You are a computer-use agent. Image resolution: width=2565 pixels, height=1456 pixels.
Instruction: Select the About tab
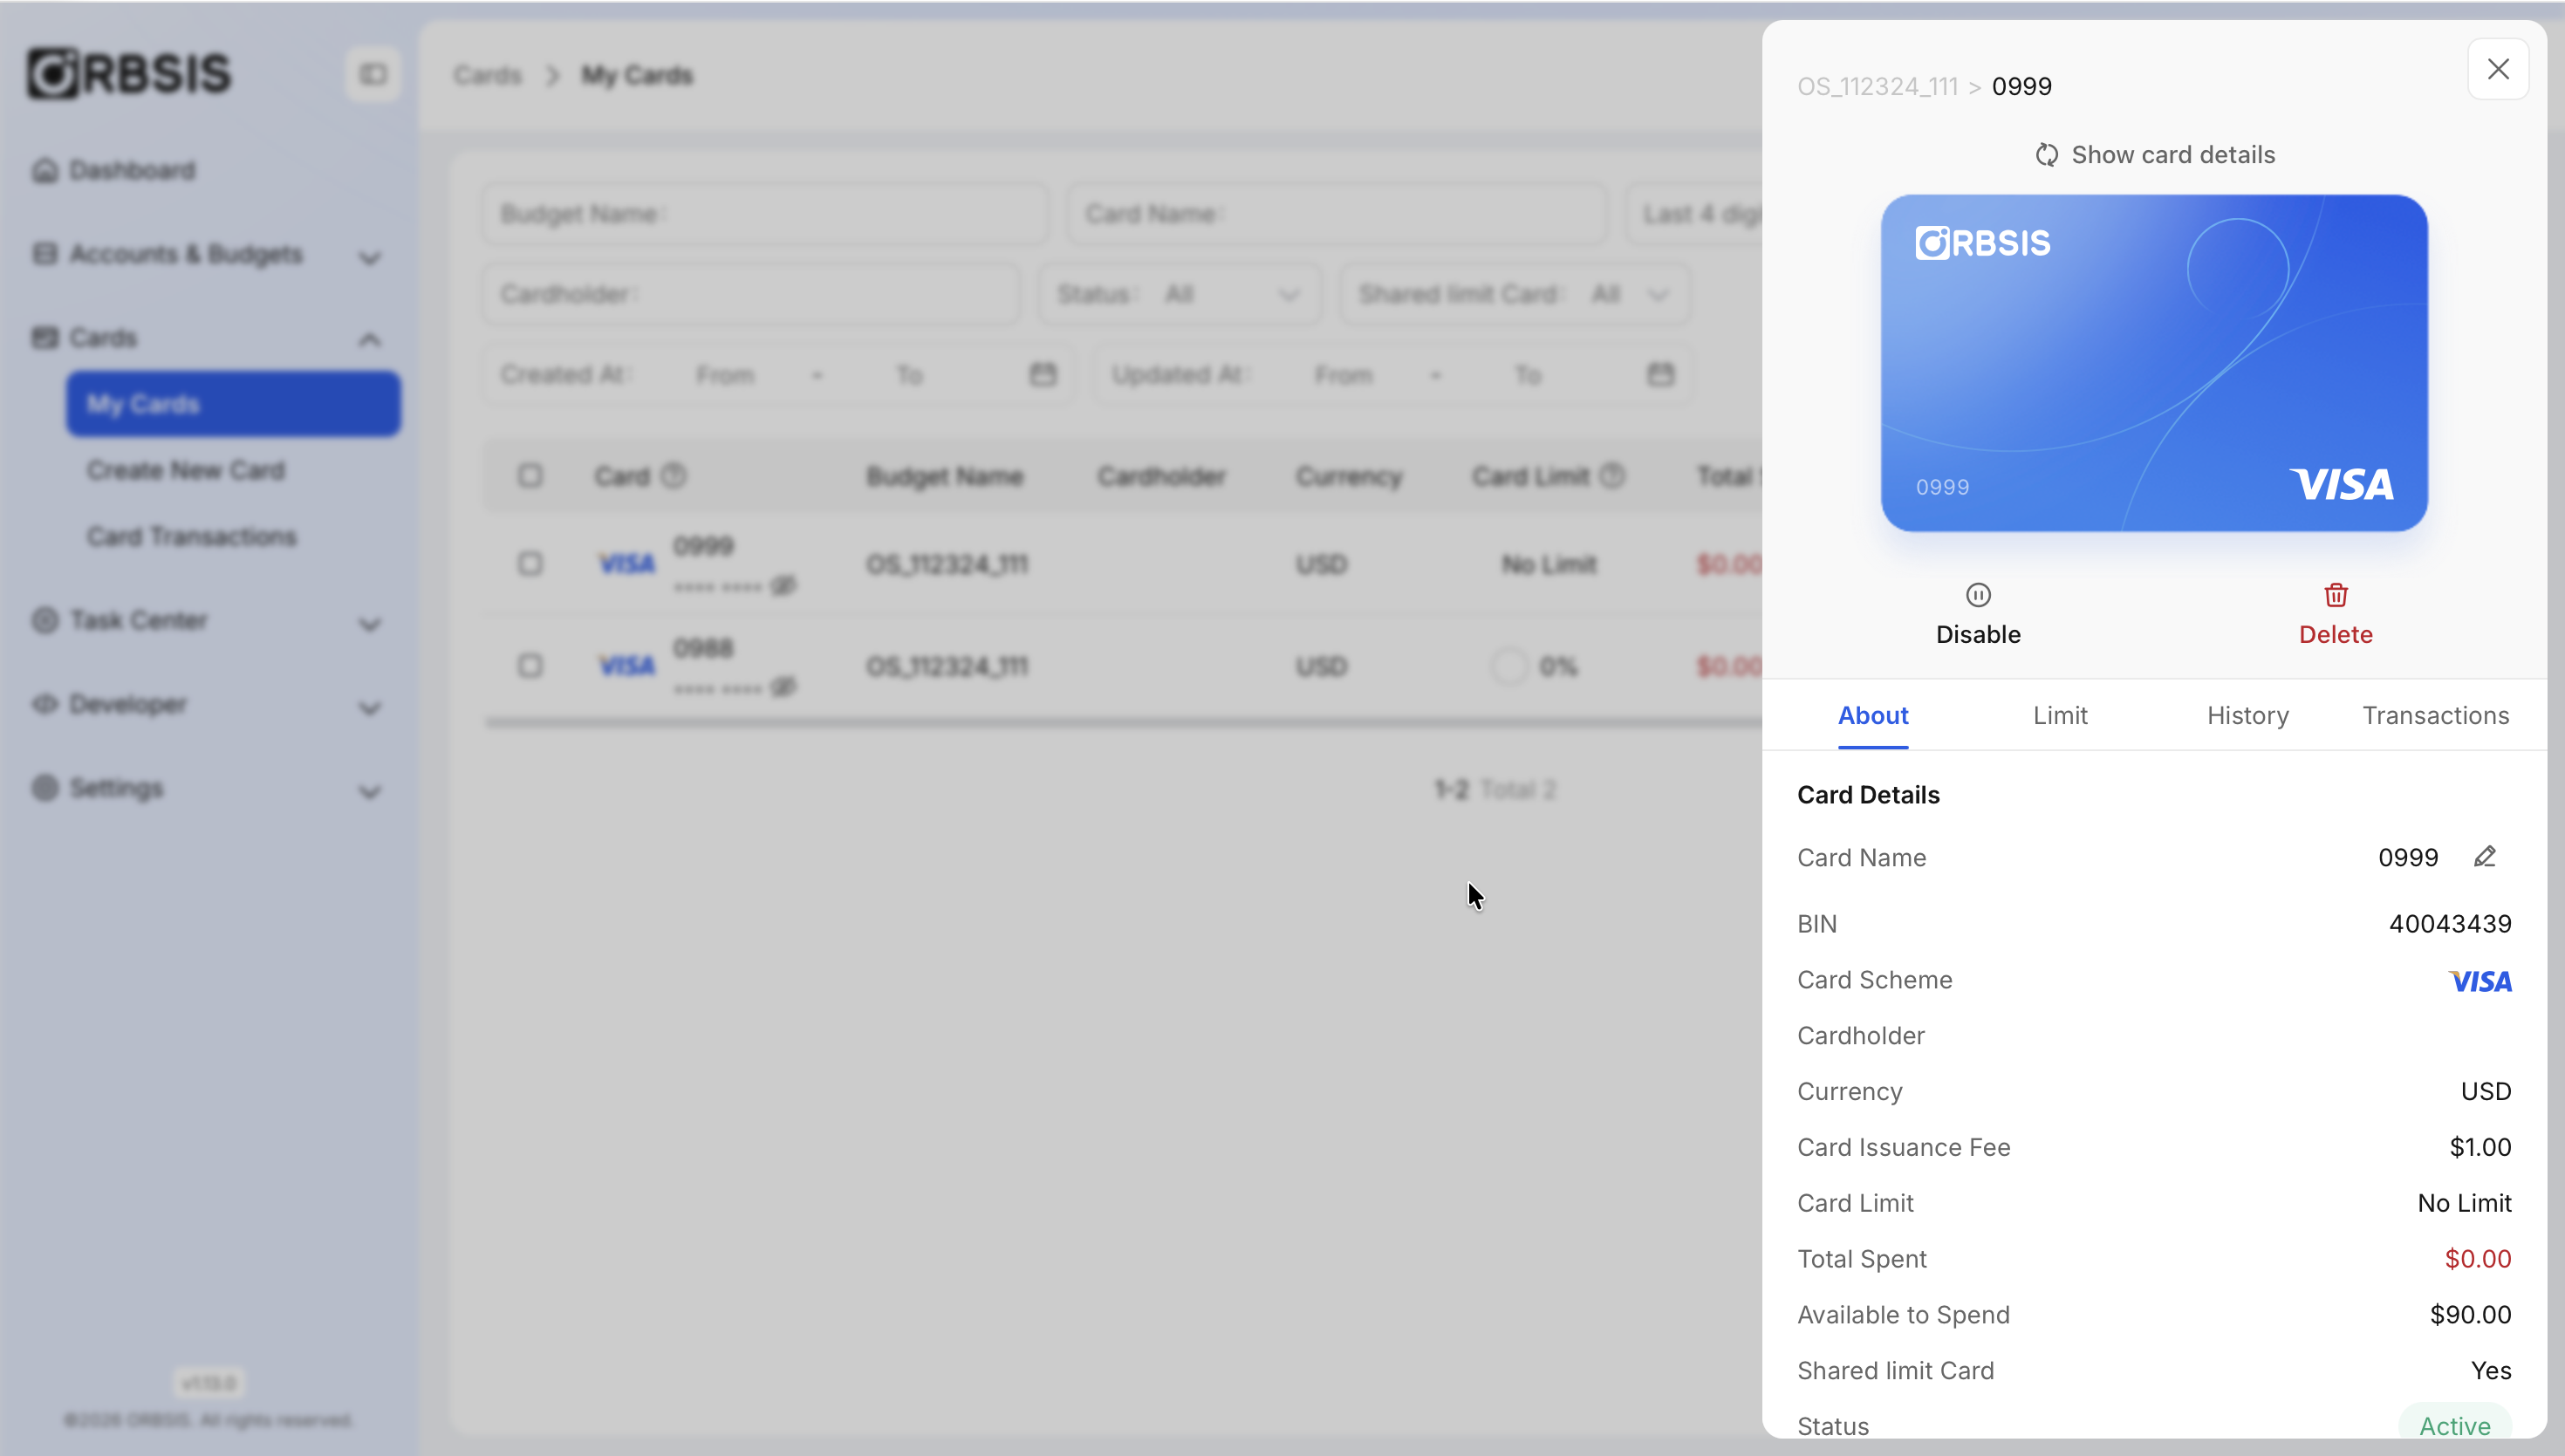(1872, 715)
